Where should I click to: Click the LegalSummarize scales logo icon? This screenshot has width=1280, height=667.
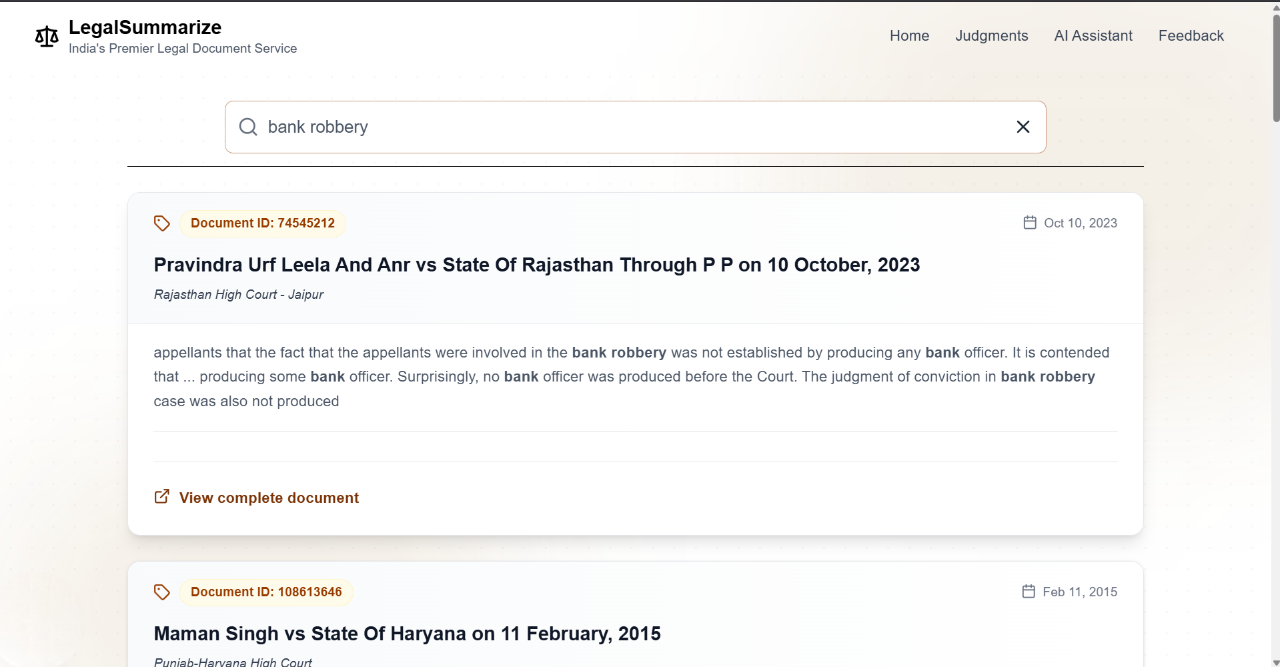(47, 37)
